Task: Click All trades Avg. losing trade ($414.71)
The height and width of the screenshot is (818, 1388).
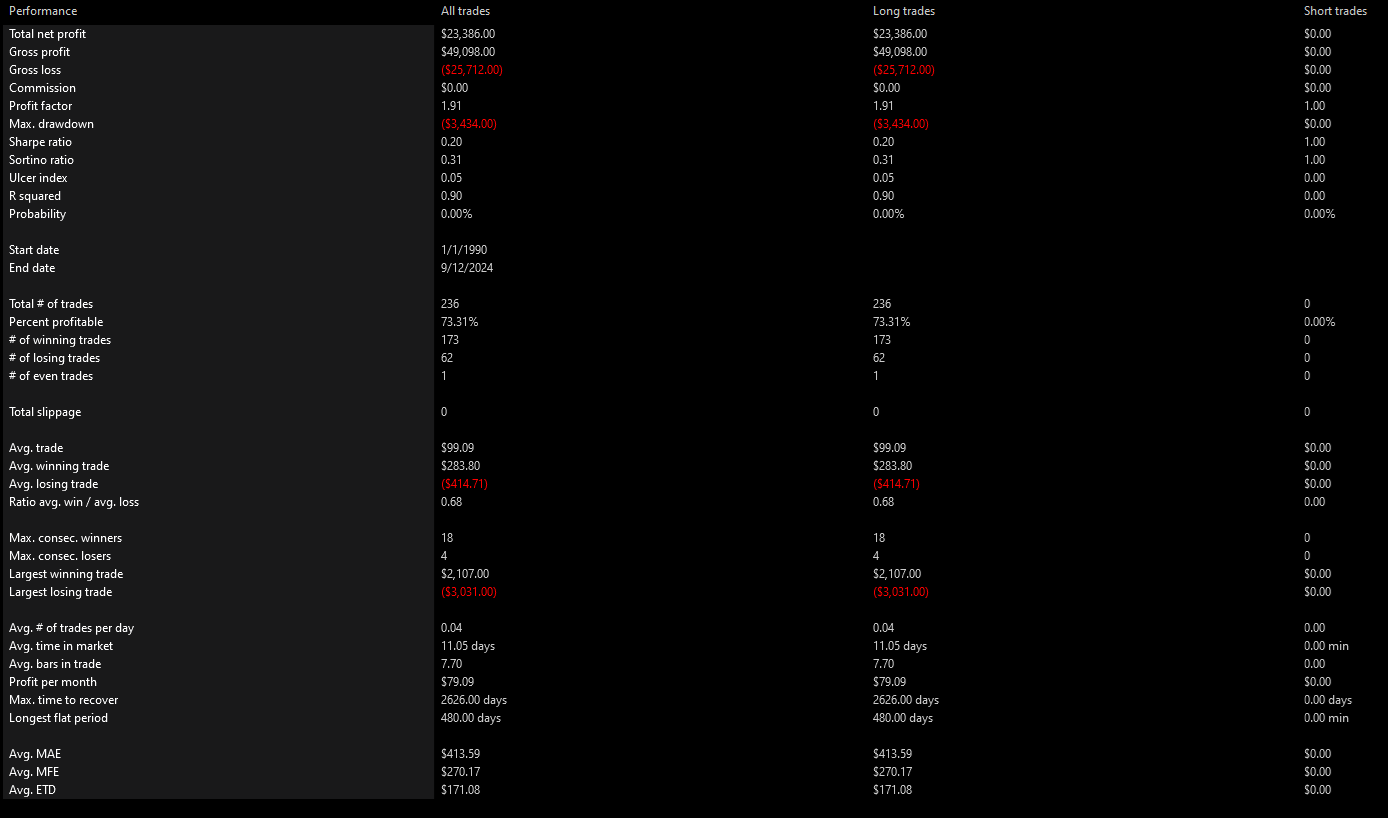Action: [465, 484]
